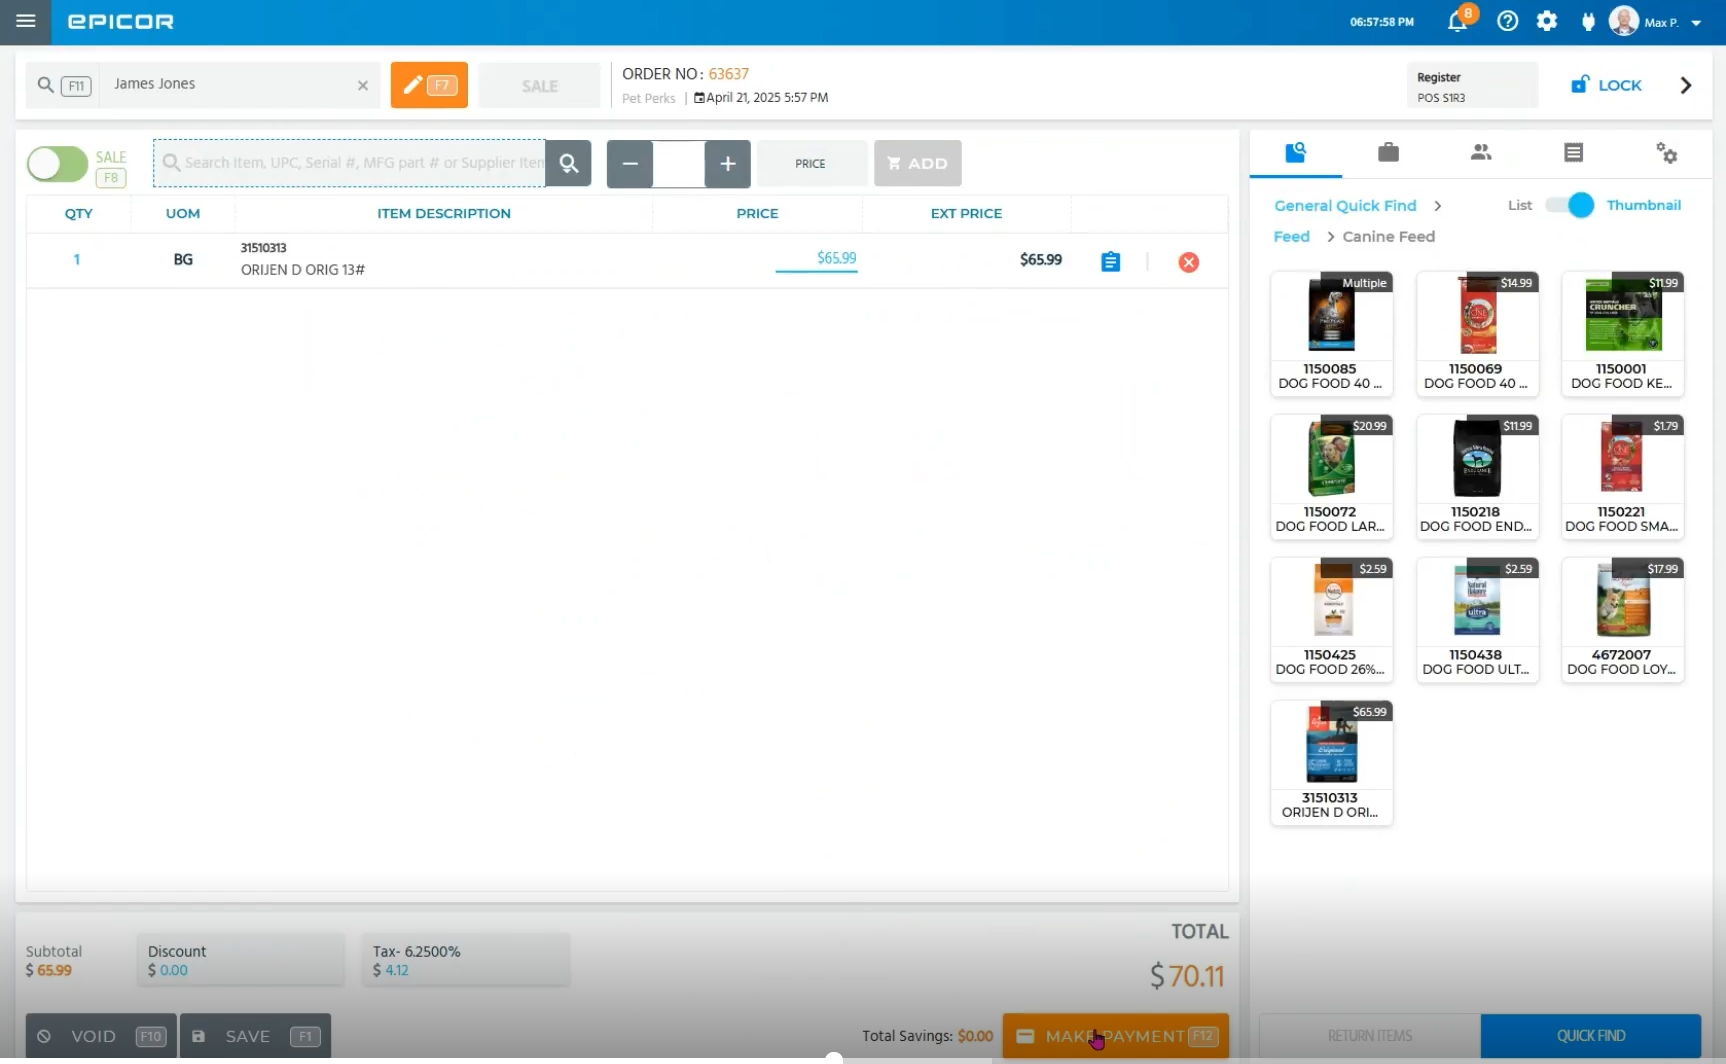This screenshot has height=1064, width=1726.
Task: Expand the Max P. user dropdown
Action: 1696,23
